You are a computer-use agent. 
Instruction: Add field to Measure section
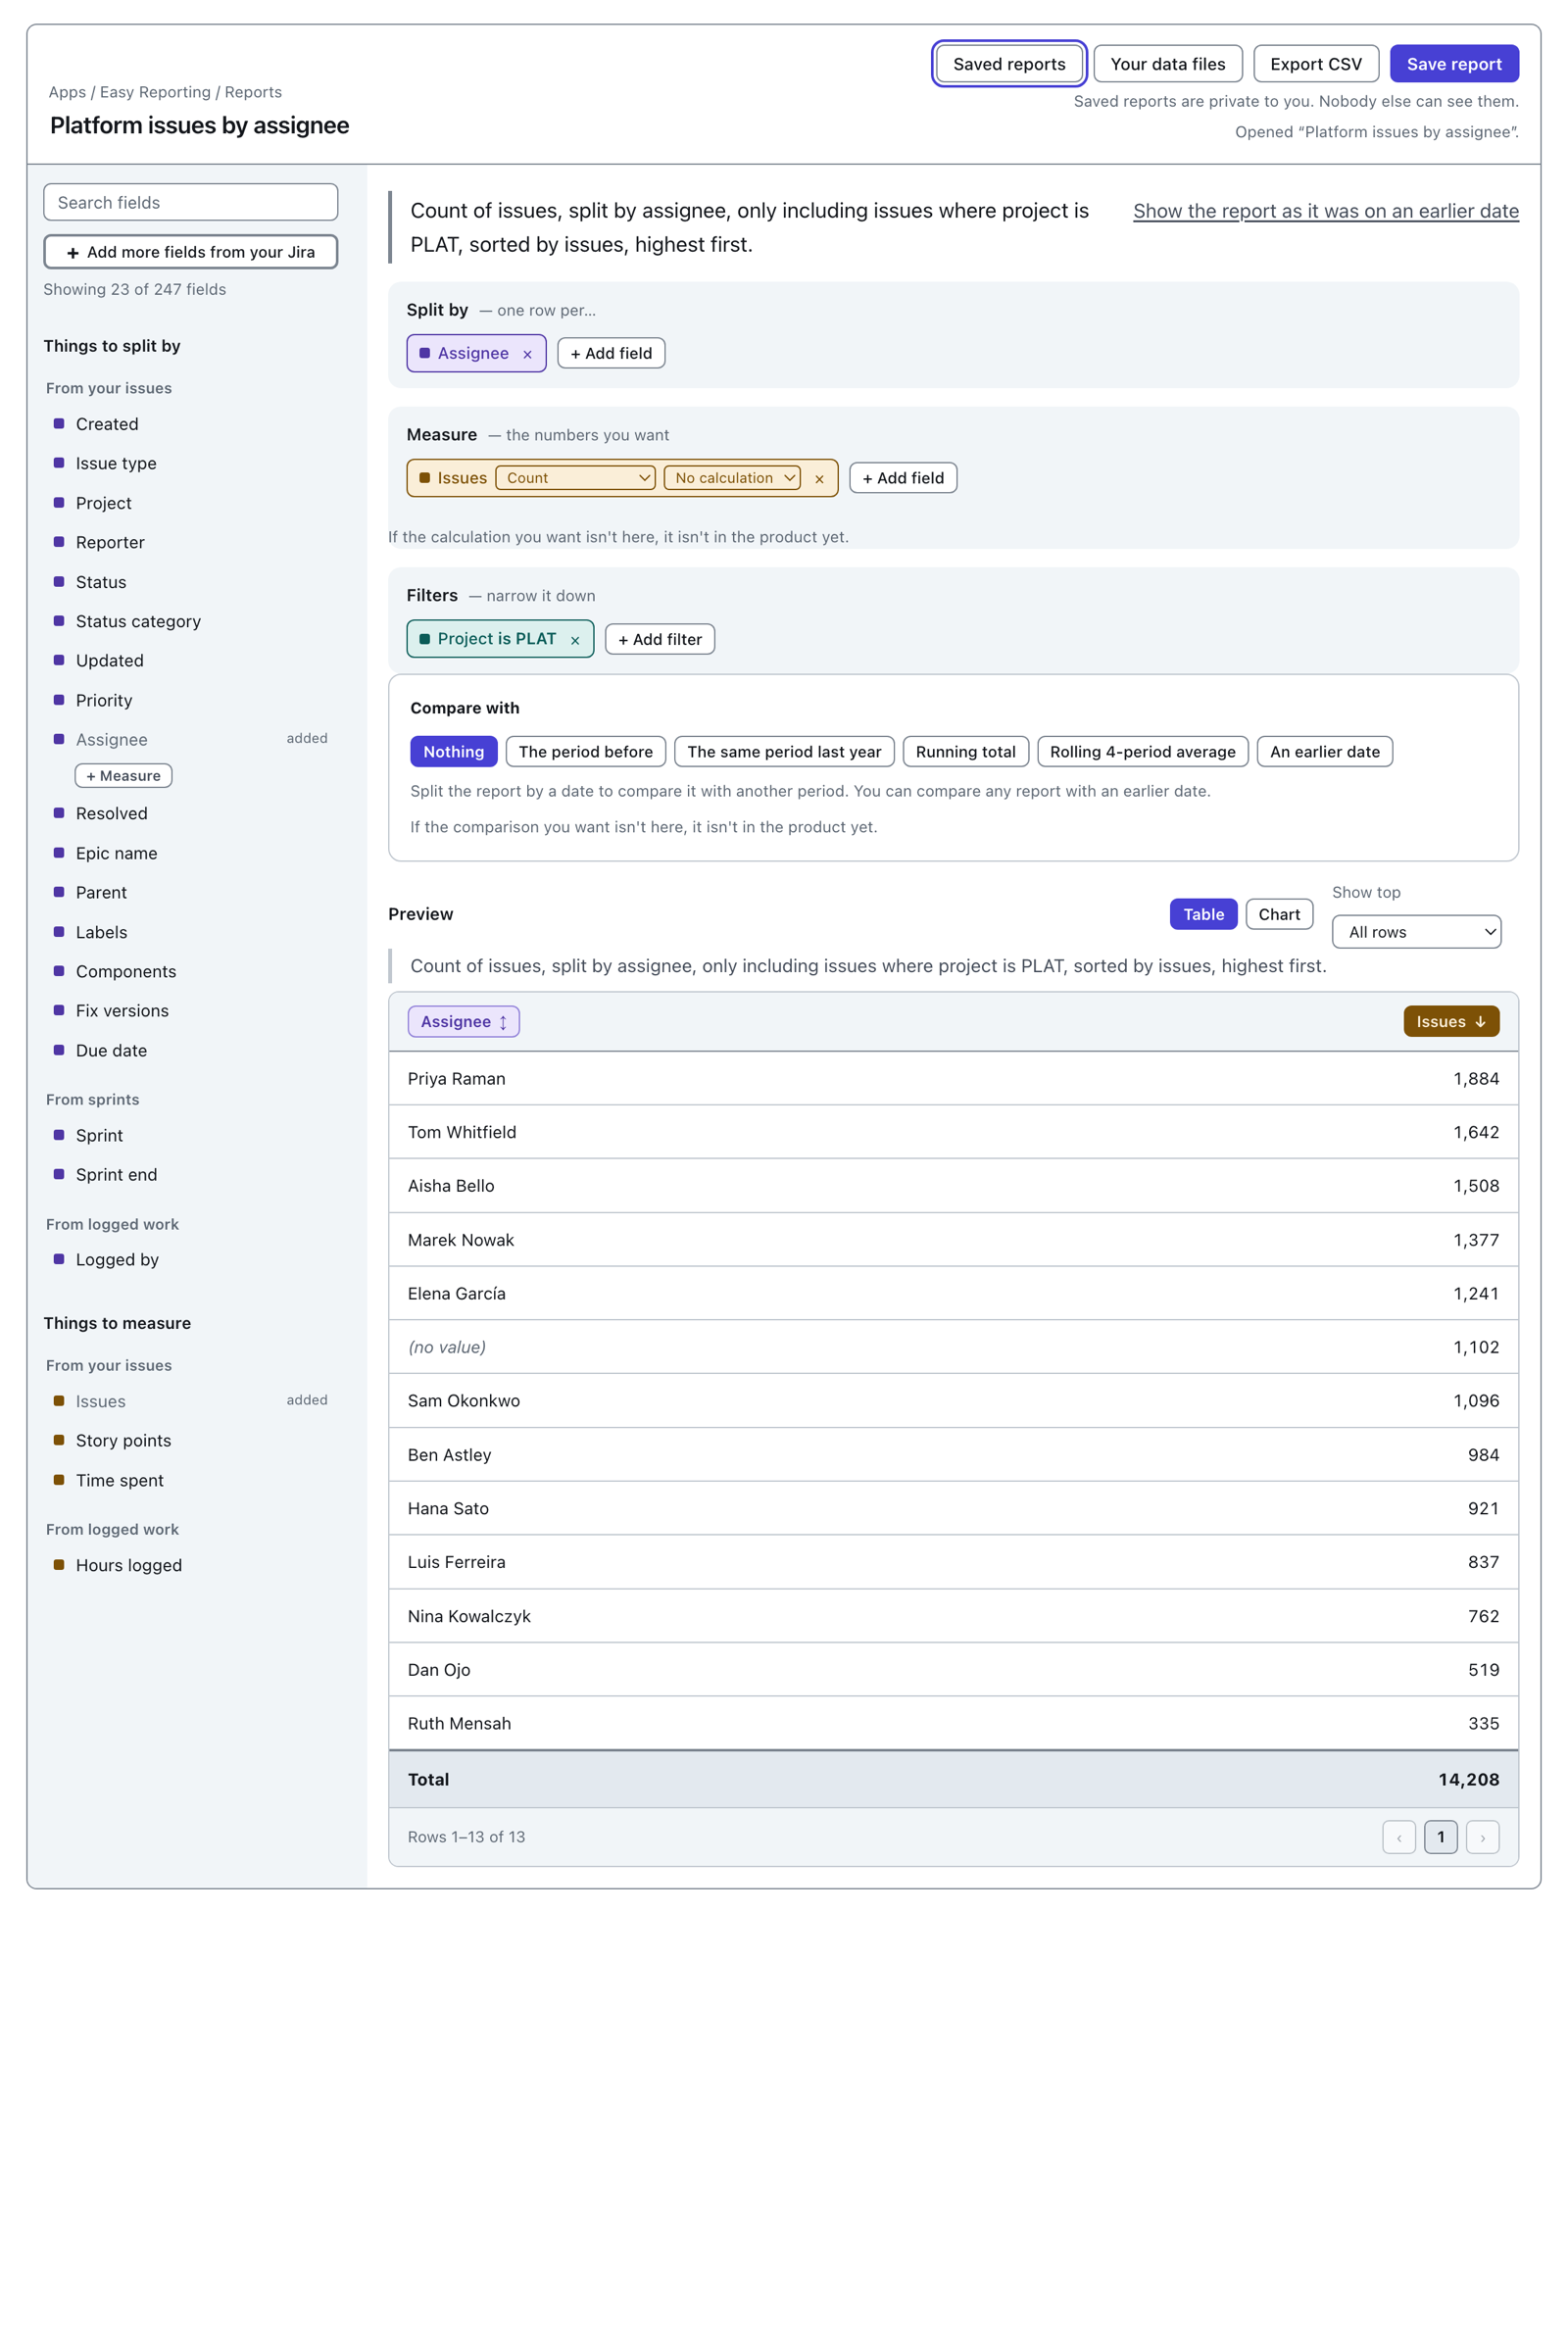pyautogui.click(x=903, y=478)
